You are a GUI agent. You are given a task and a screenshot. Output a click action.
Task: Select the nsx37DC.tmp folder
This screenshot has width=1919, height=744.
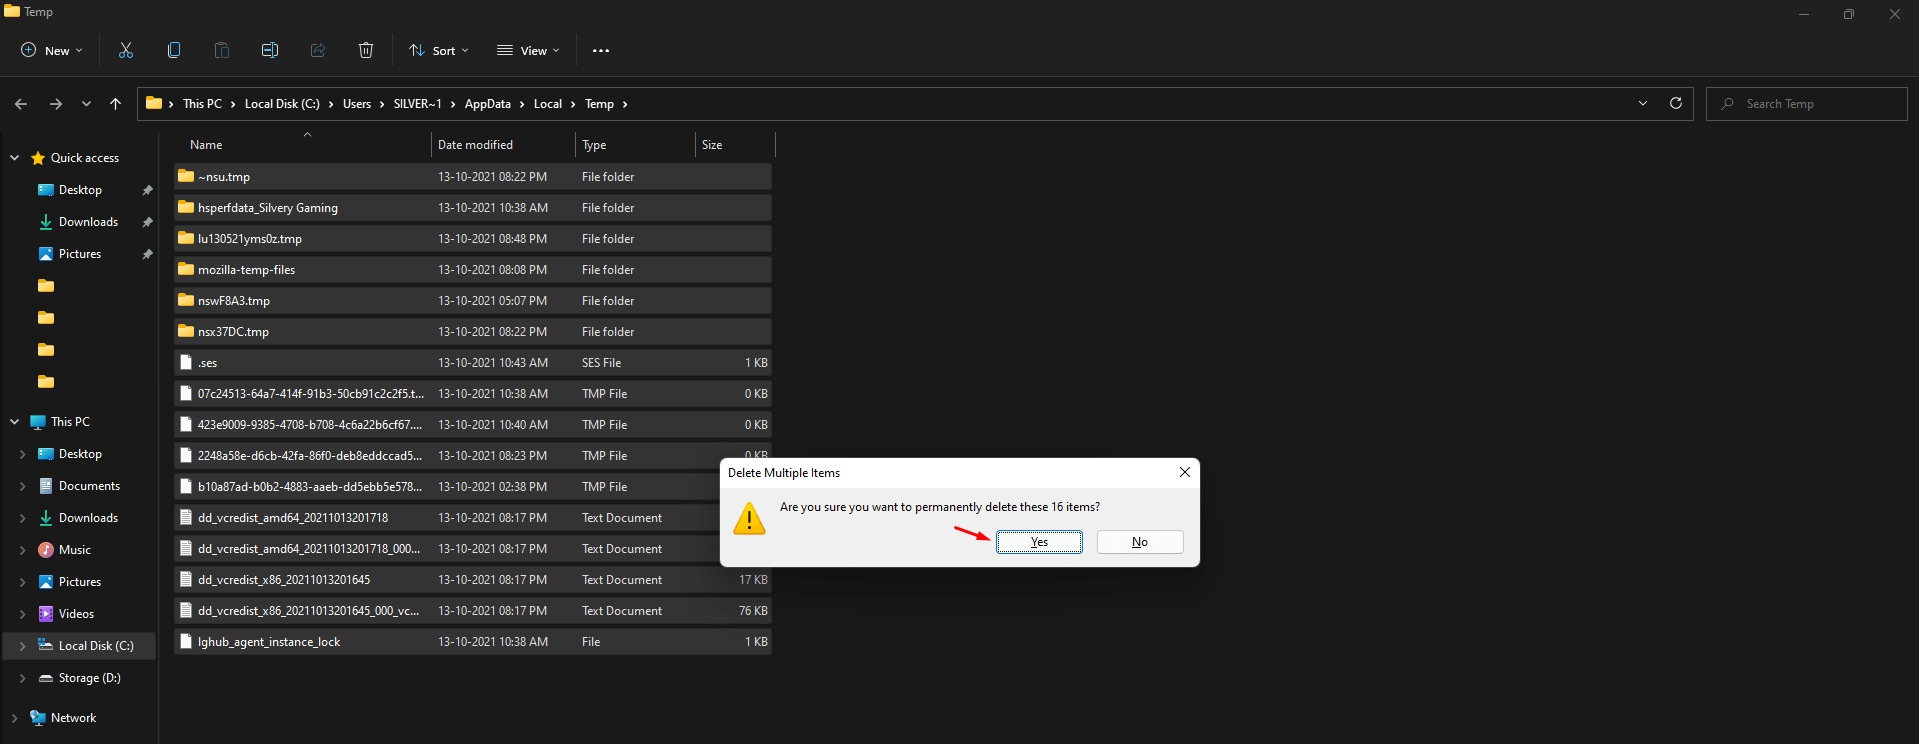tap(473, 332)
